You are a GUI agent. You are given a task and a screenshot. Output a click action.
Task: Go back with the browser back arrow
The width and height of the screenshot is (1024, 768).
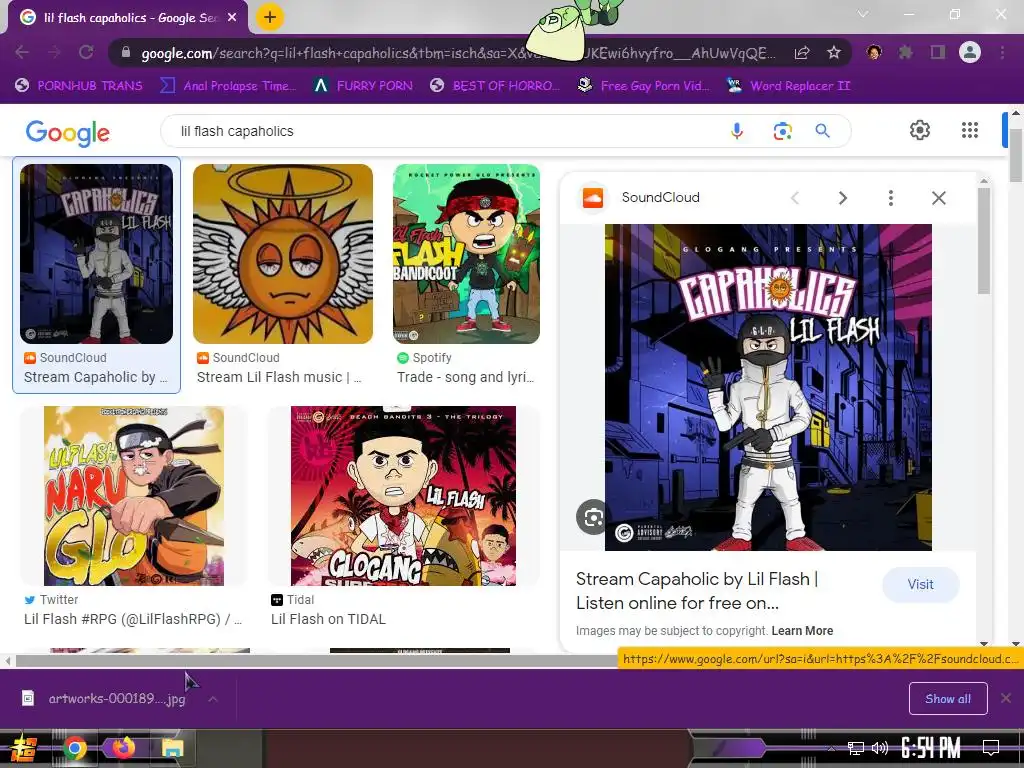click(22, 52)
